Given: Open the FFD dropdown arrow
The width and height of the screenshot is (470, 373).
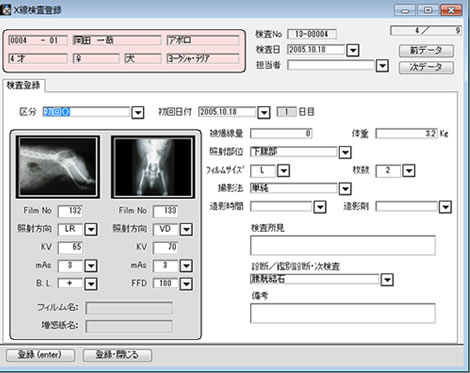Looking at the screenshot, I should tap(186, 284).
